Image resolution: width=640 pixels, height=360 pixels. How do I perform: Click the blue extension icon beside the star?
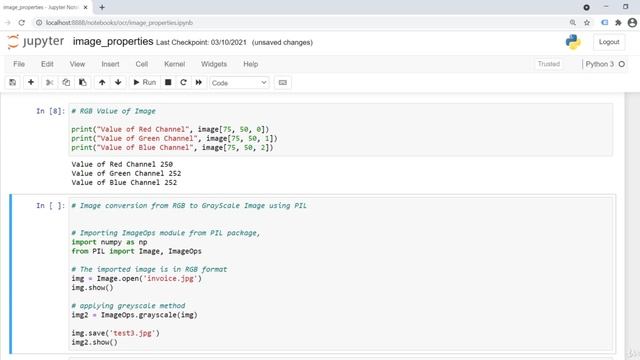point(604,23)
